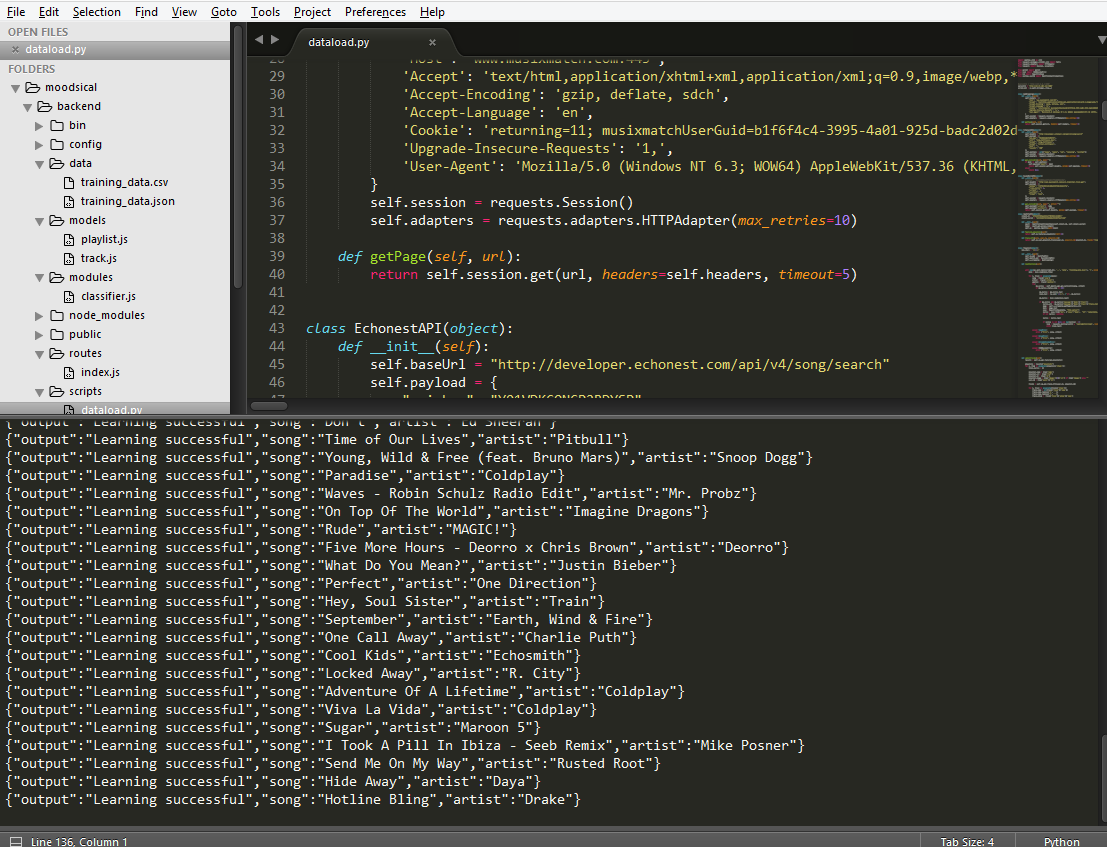Click the track.js file icon

[x=68, y=259]
